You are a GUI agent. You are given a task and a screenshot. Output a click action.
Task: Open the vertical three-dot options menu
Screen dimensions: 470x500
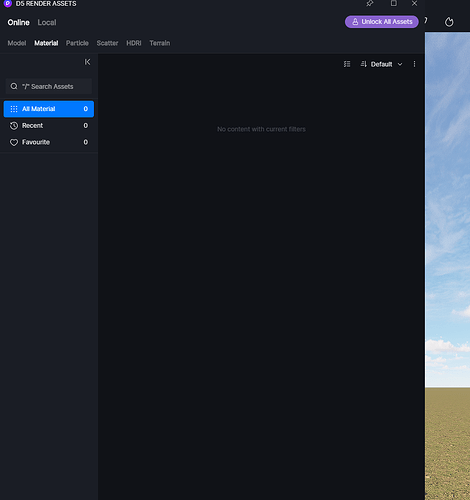click(414, 64)
